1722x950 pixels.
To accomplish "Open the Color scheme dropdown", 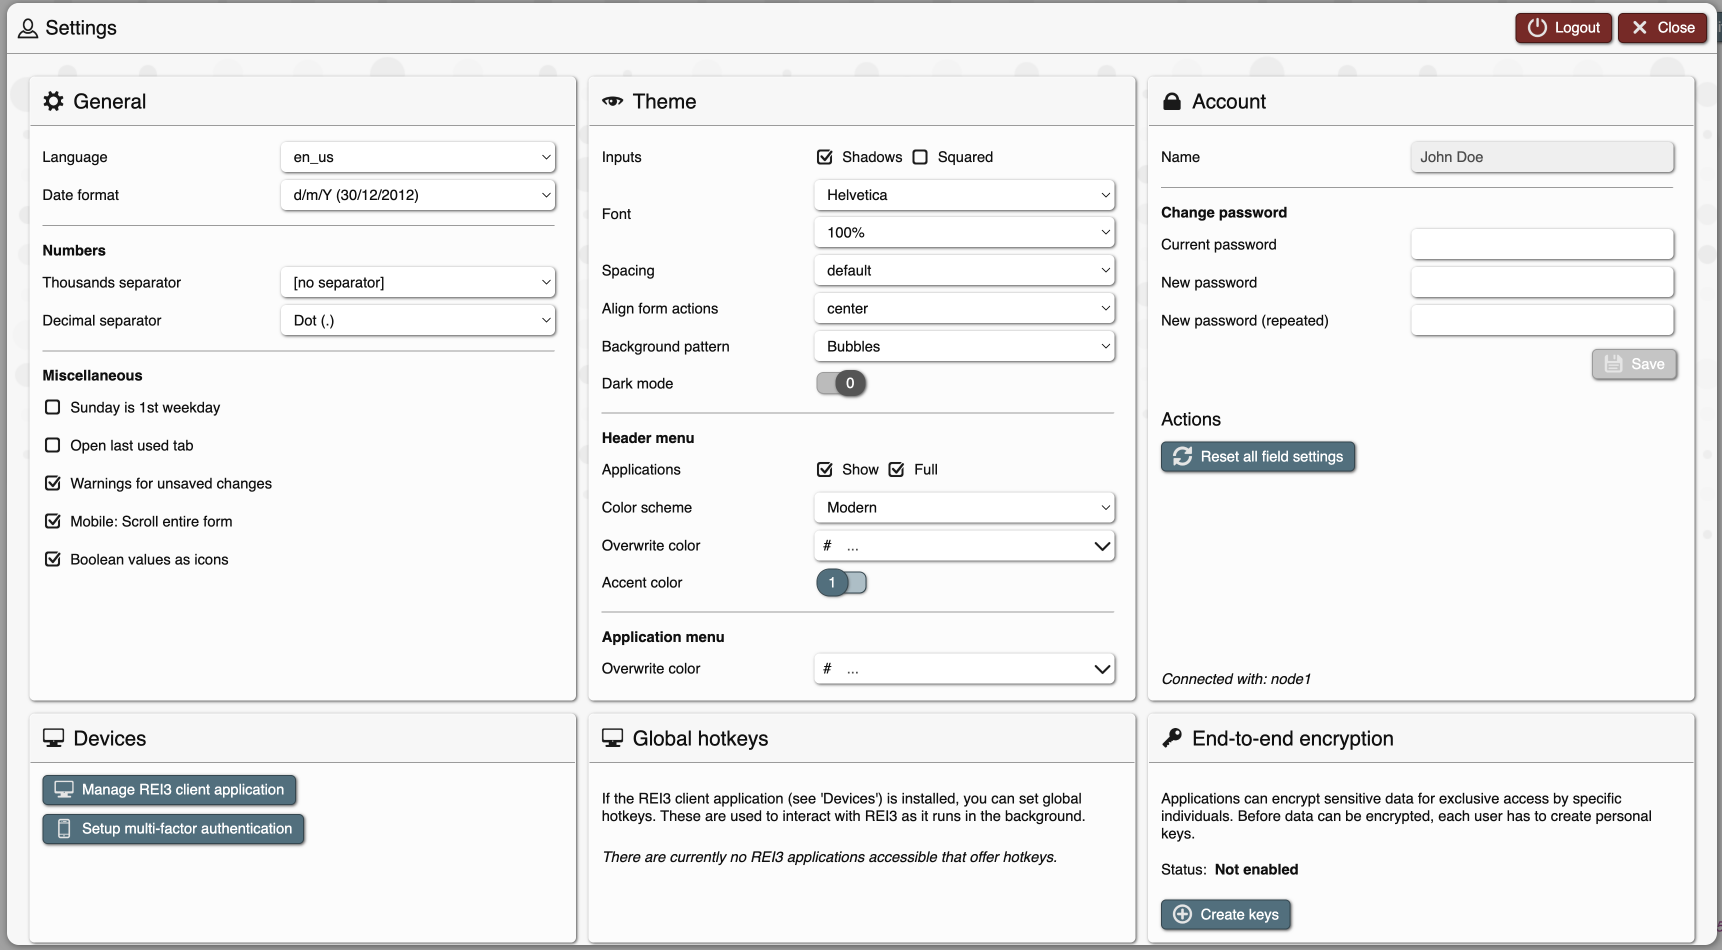I will [964, 507].
